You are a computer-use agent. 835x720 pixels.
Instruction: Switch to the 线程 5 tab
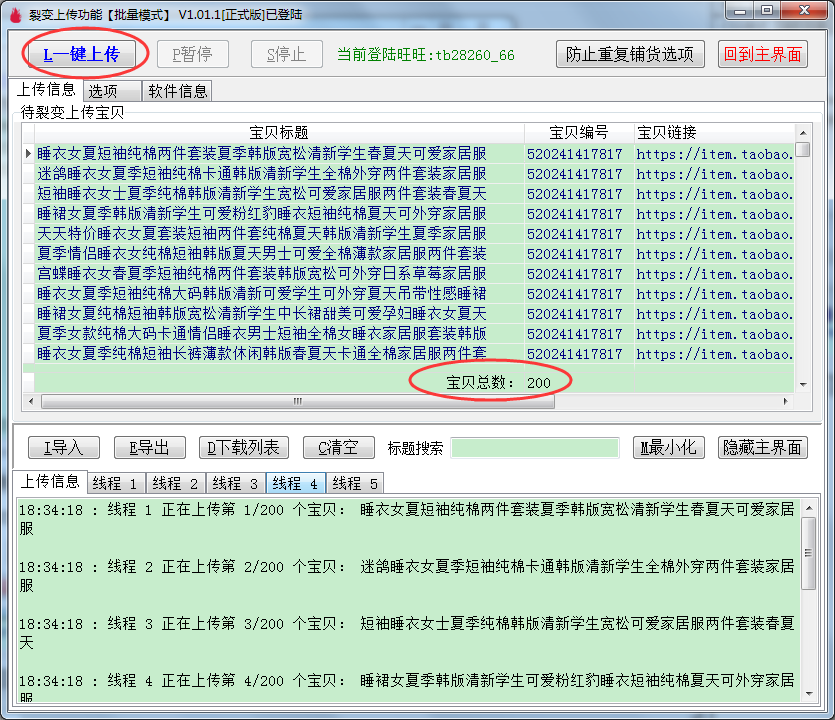[x=355, y=482]
